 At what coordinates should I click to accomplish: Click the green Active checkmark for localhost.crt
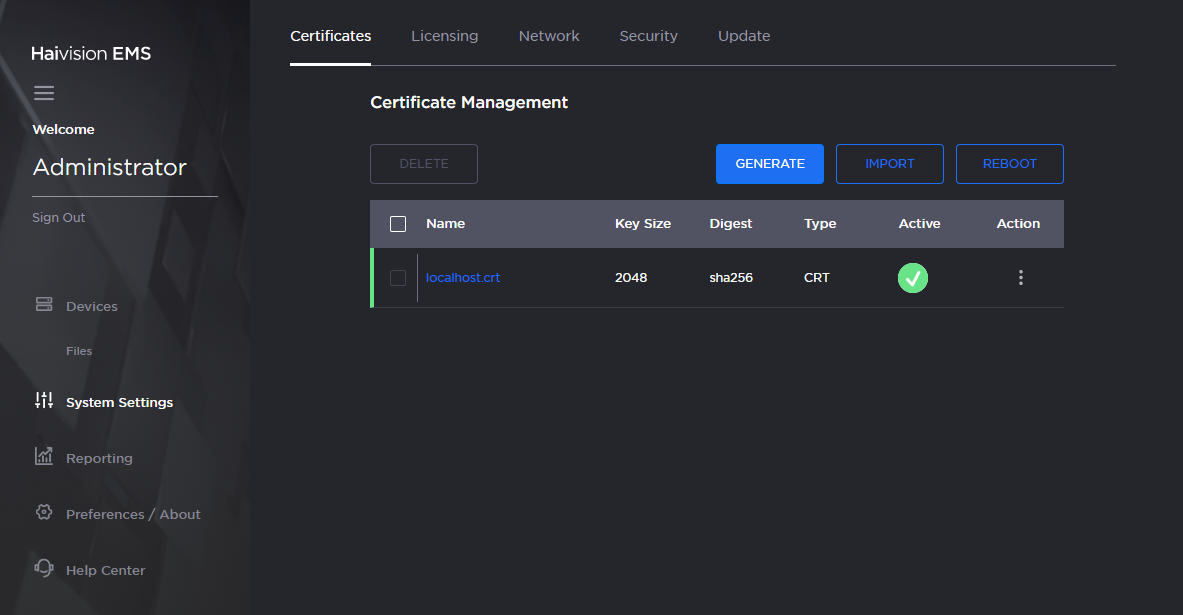coord(912,277)
